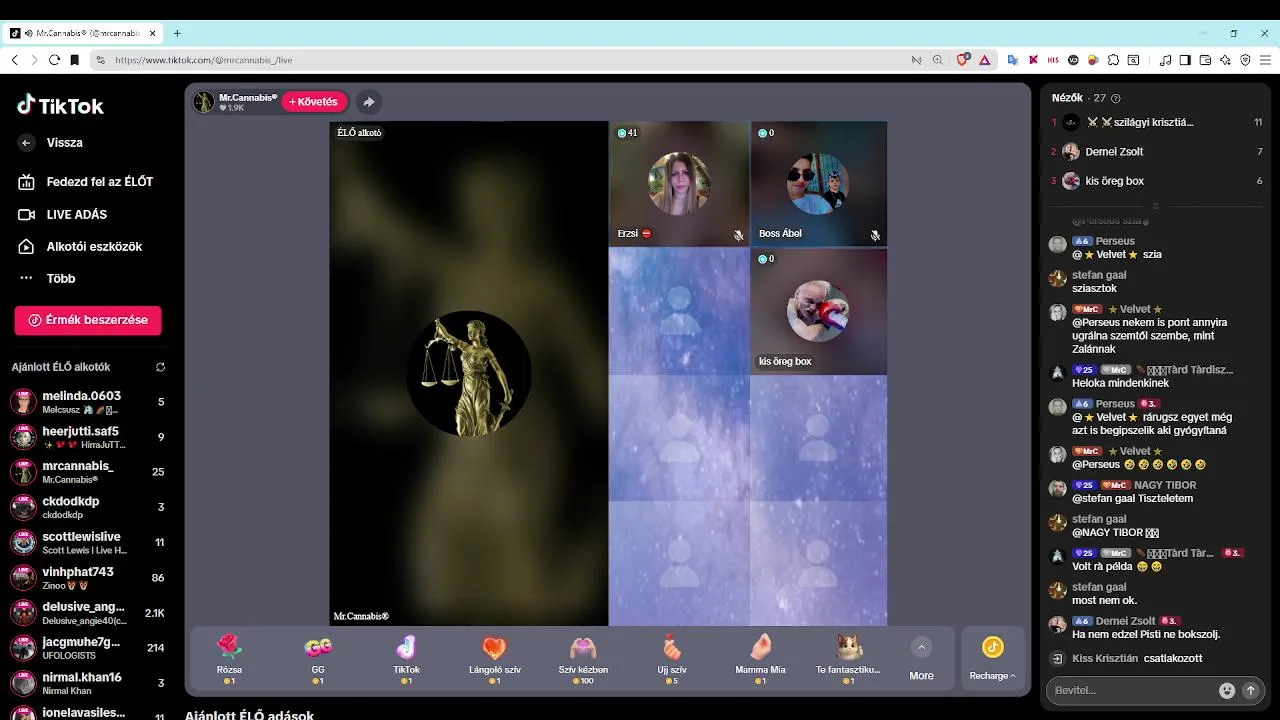Open the Brave VPN shield icon
The height and width of the screenshot is (720, 1280).
(1245, 60)
